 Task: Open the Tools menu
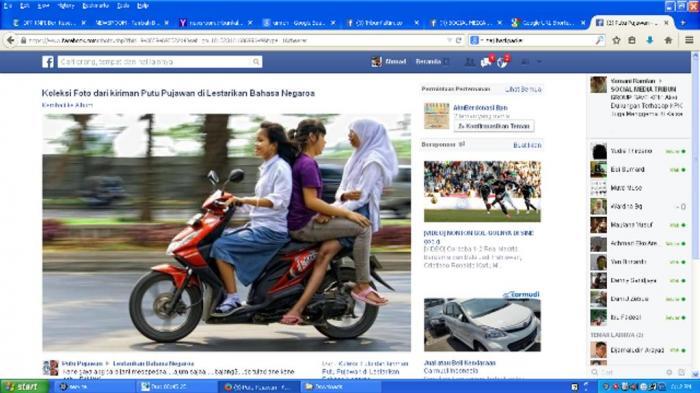pyautogui.click(x=123, y=6)
